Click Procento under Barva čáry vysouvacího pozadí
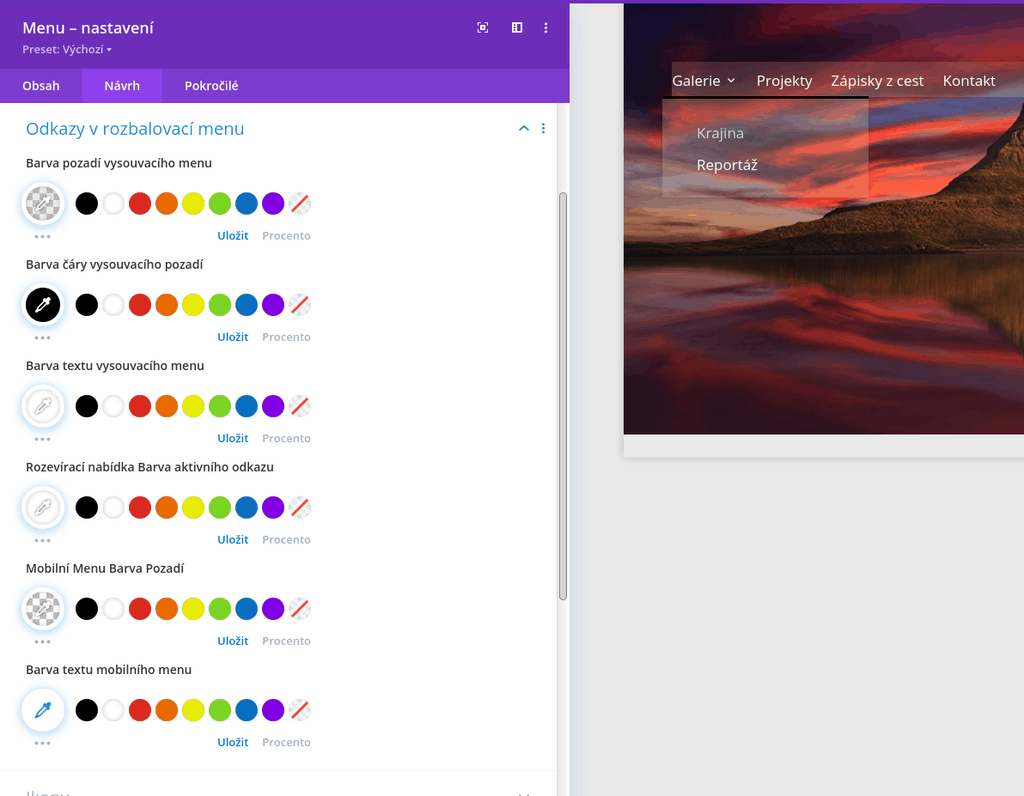The width and height of the screenshot is (1024, 796). tap(286, 337)
